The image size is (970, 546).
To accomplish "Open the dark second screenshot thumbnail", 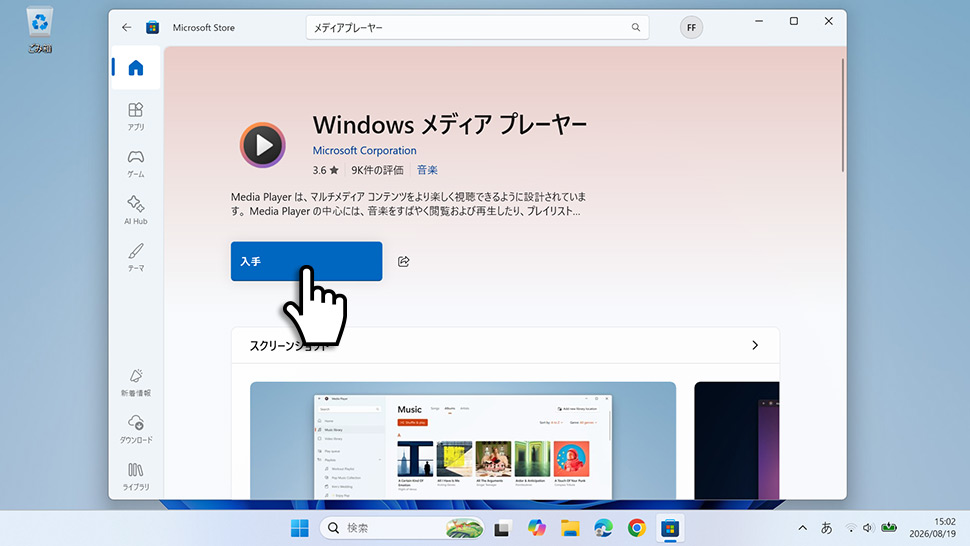I will pos(737,440).
